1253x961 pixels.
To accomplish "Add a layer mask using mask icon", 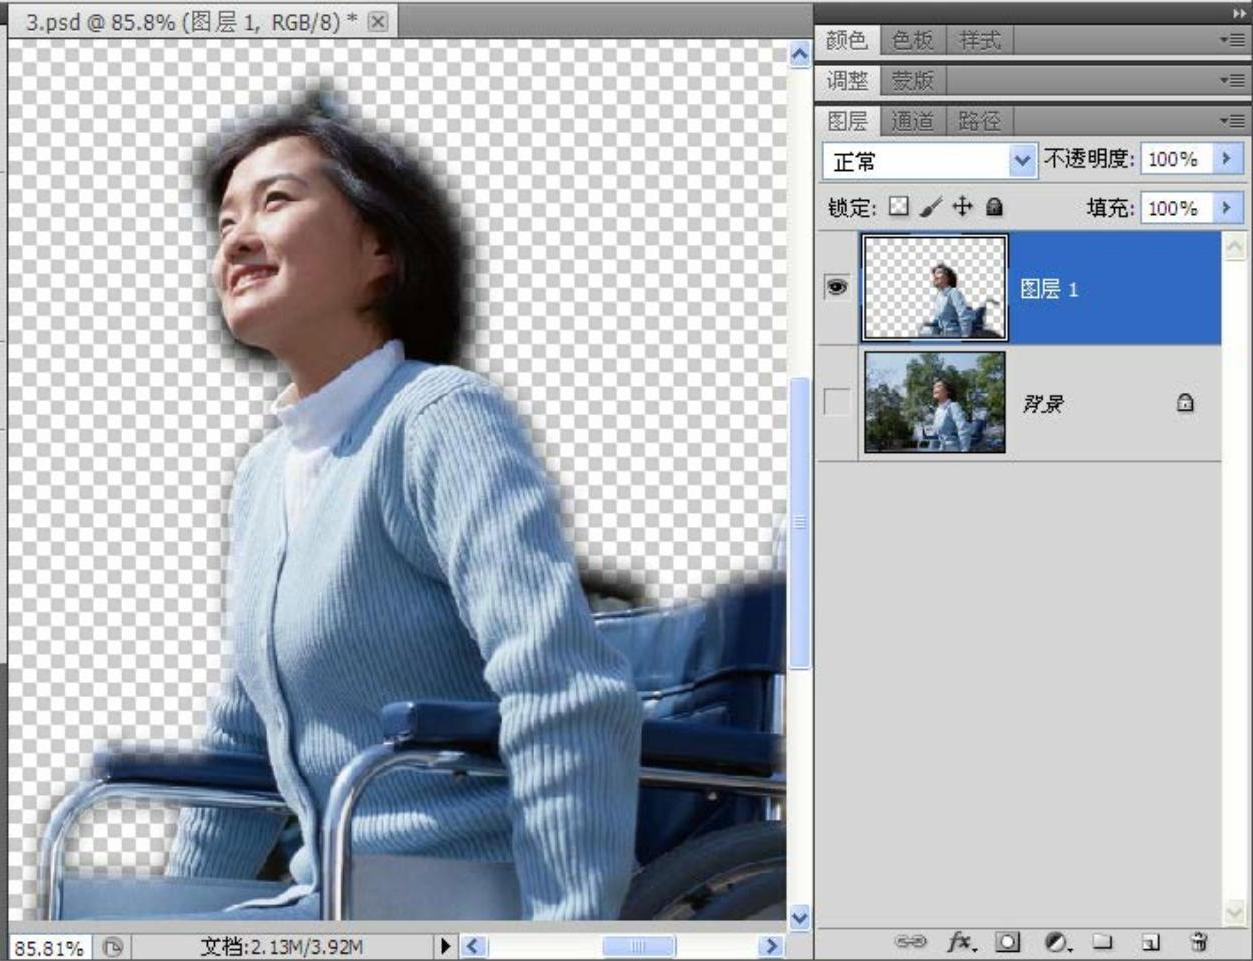I will point(1008,942).
